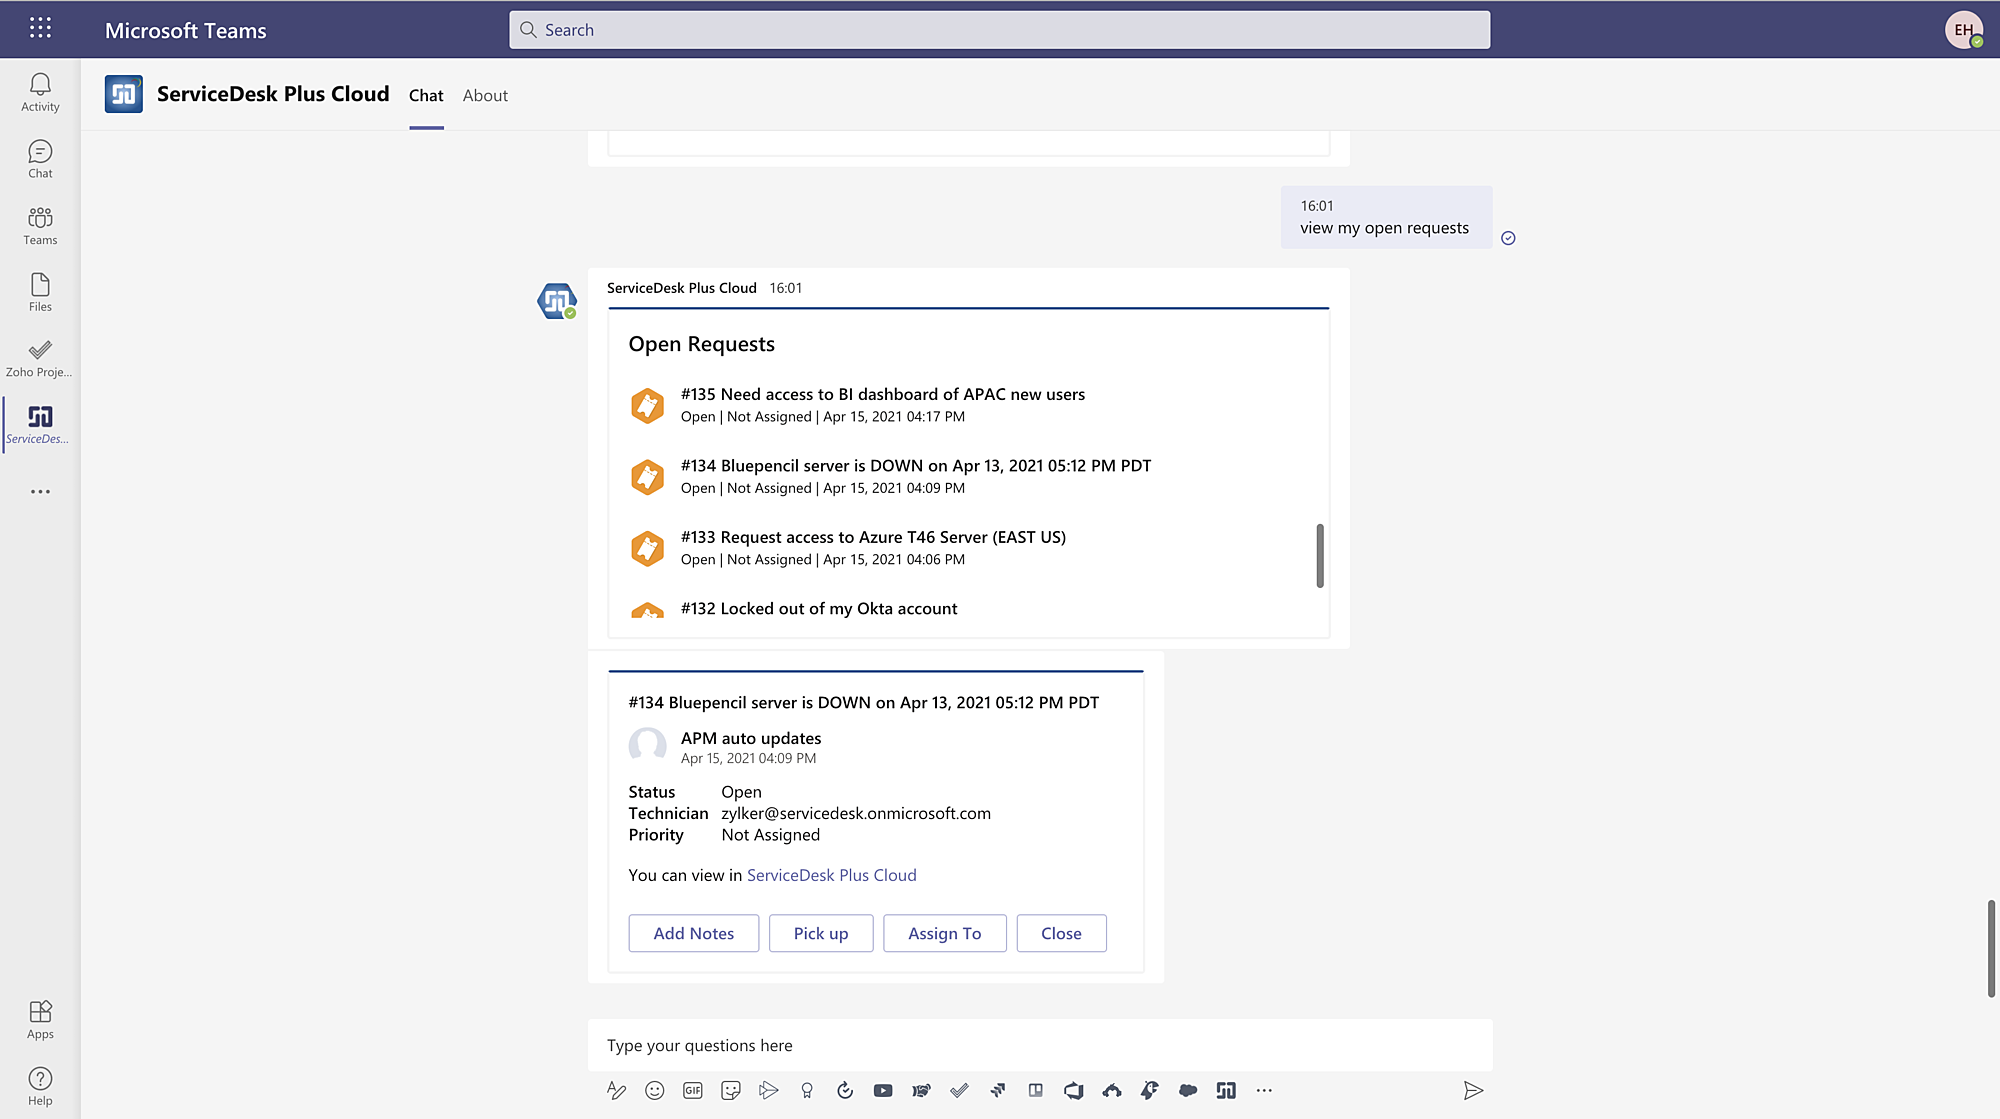Click the Assign To button

point(945,933)
